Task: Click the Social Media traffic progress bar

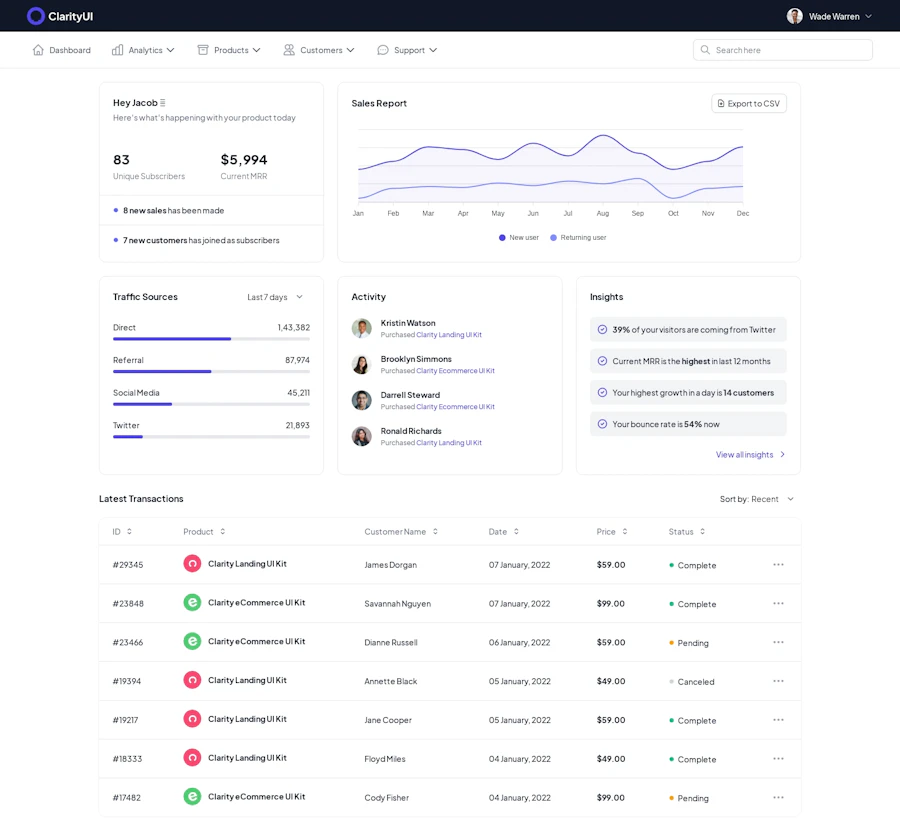Action: point(211,404)
